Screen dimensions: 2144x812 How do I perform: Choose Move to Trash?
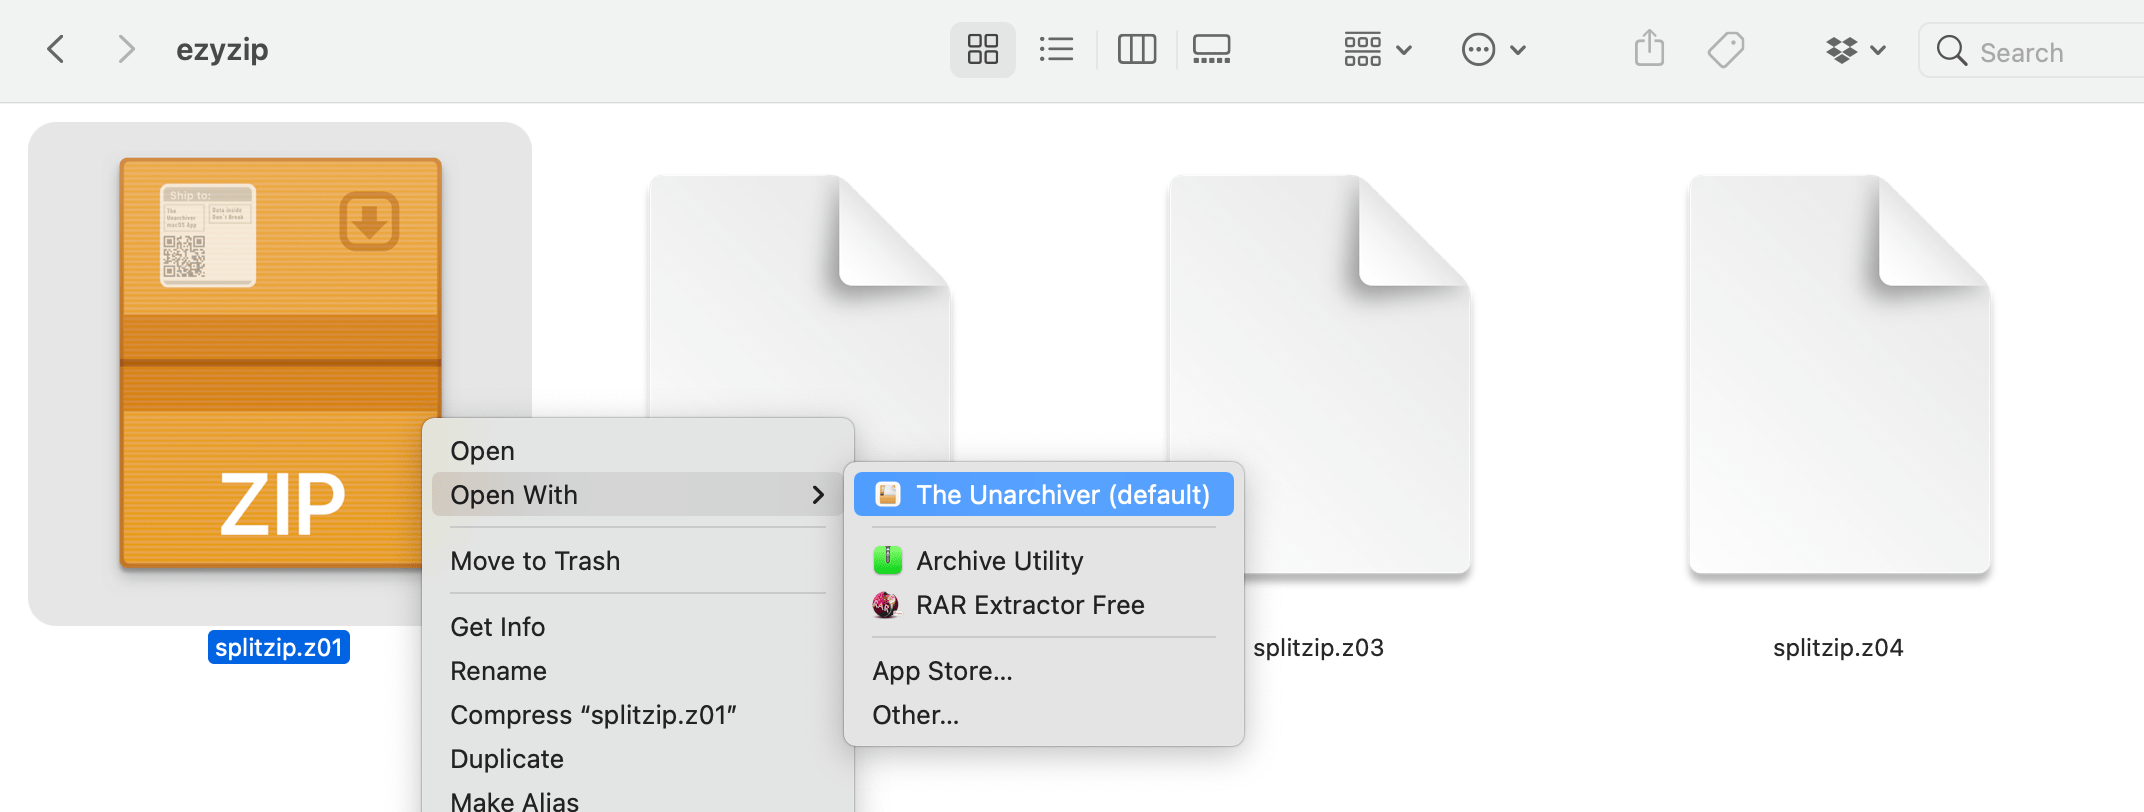click(x=638, y=561)
